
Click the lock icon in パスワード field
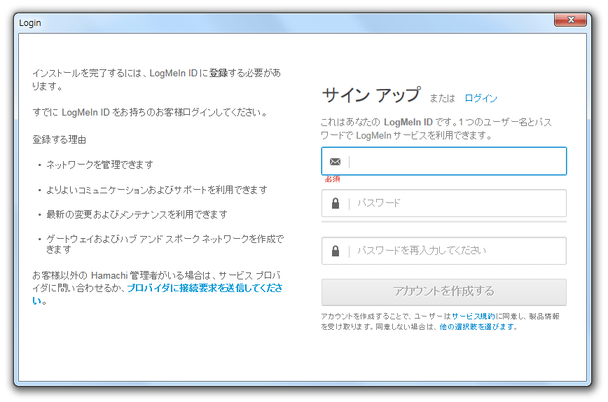pos(335,204)
